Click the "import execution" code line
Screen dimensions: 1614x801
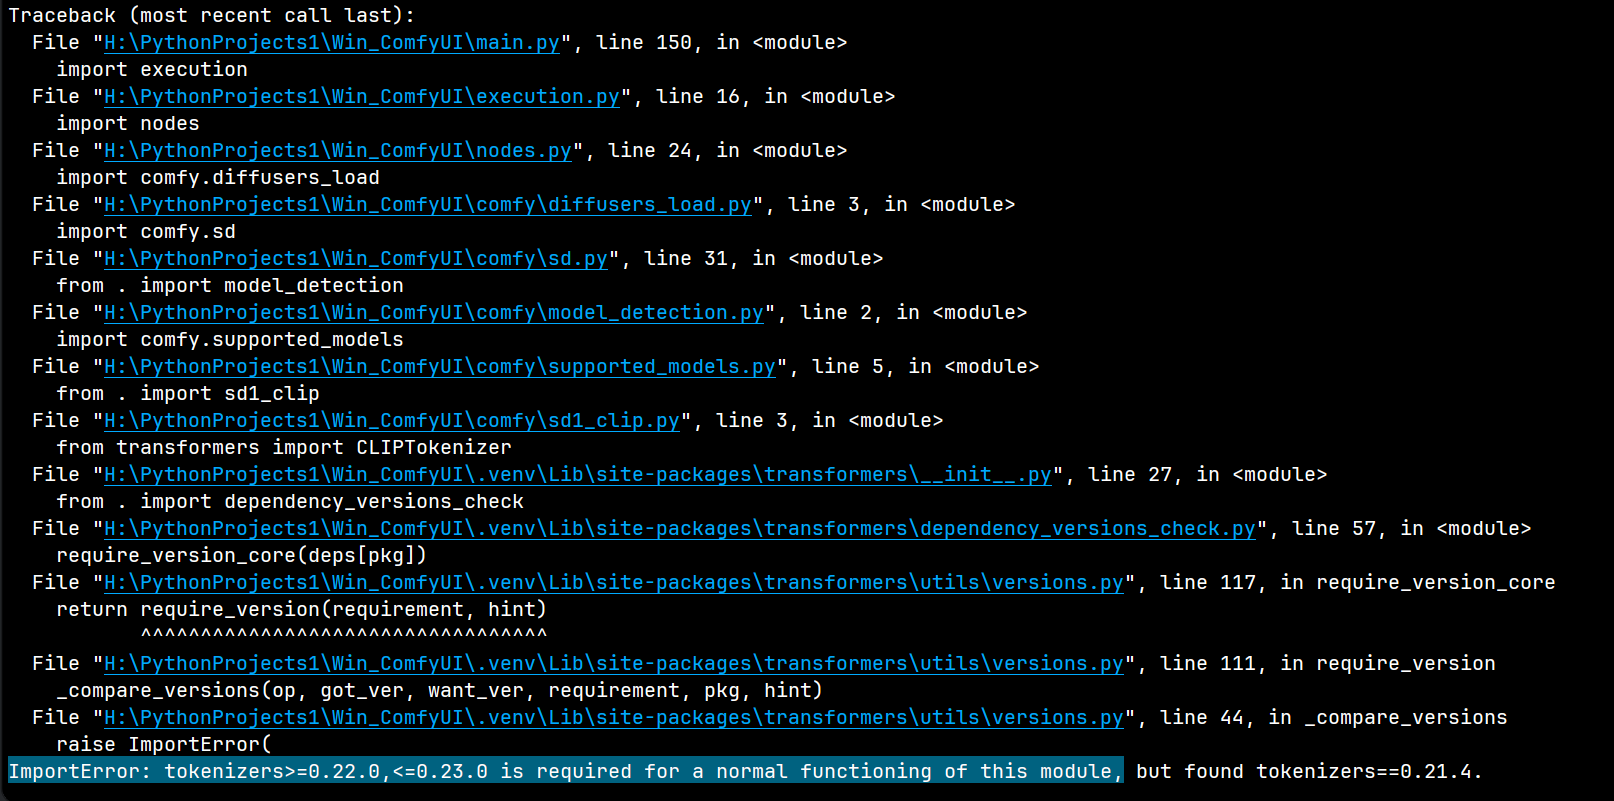[152, 70]
